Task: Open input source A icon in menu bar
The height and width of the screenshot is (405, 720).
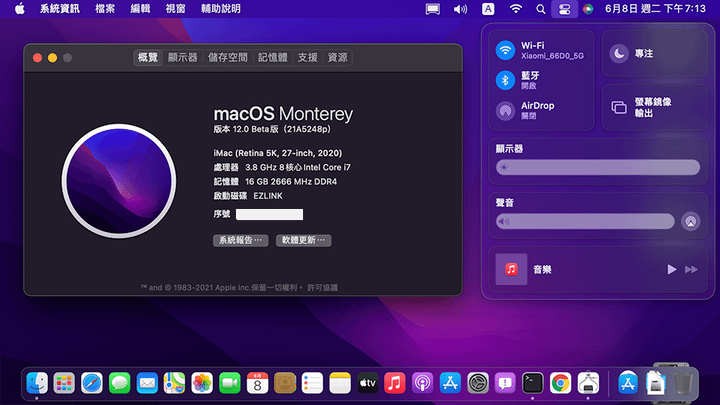Action: click(488, 9)
